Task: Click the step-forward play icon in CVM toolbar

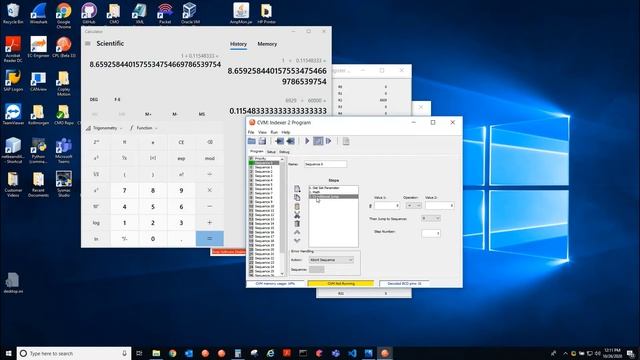Action: pyautogui.click(x=329, y=141)
